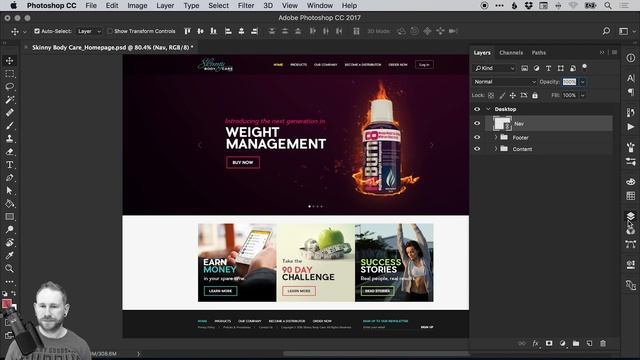Open the Layers panel flyout menu
Screen dimensions: 640x360
click(615, 52)
